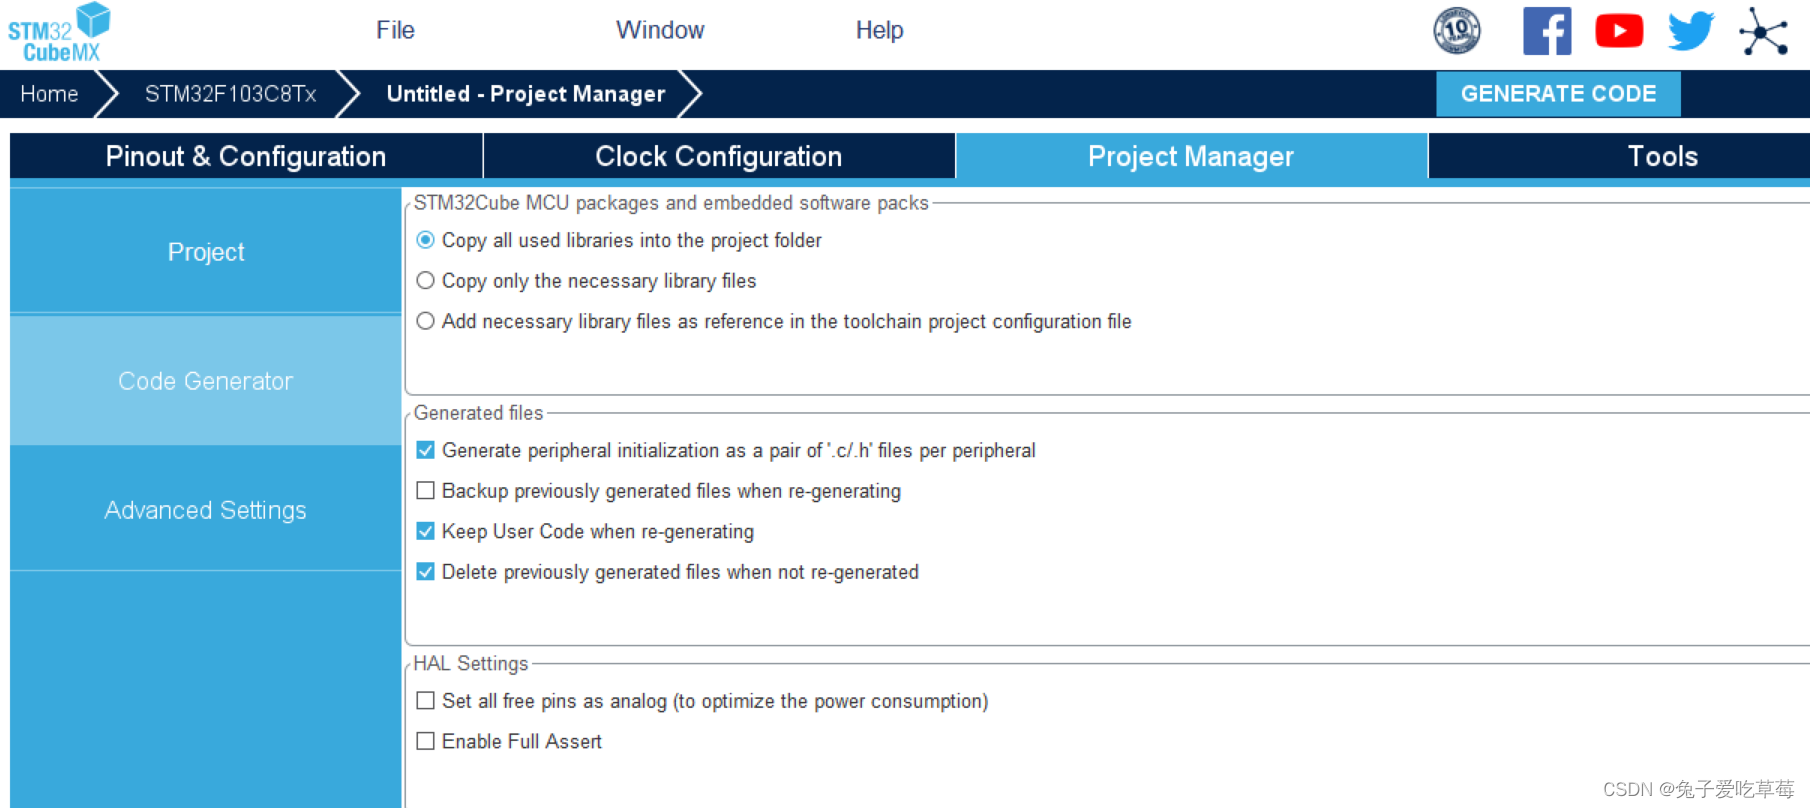Open the YouTube icon link

[1619, 31]
